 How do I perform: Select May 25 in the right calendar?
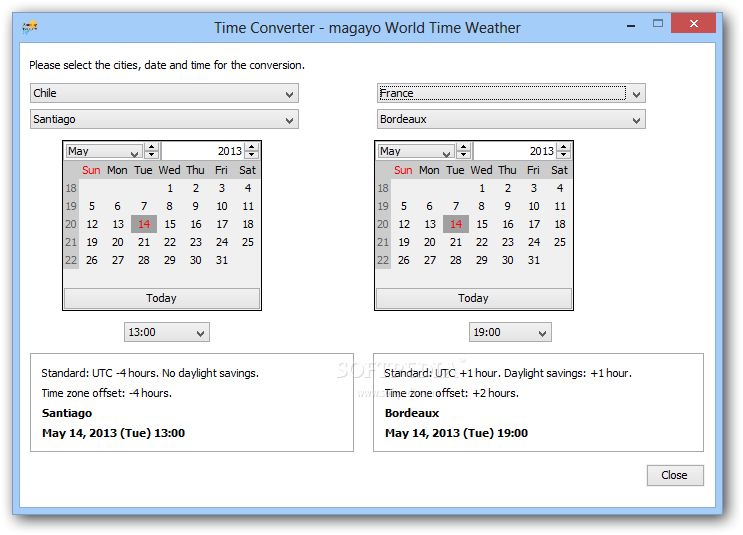coord(560,242)
